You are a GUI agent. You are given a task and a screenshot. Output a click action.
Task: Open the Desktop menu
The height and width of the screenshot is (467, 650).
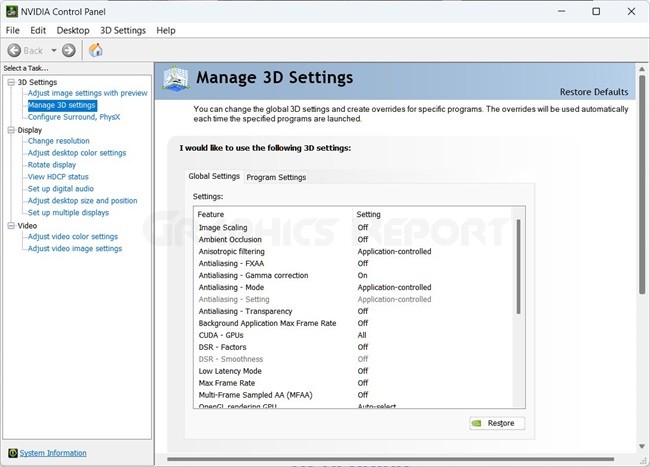pyautogui.click(x=73, y=30)
